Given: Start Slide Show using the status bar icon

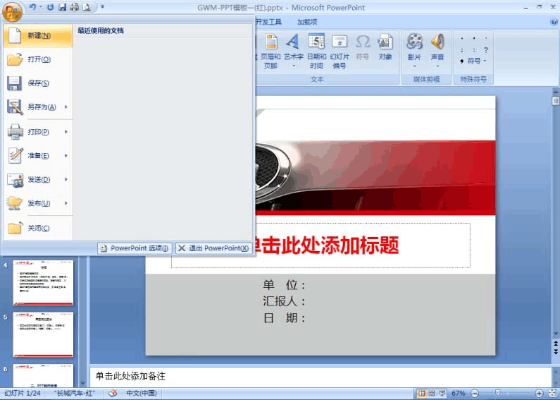Looking at the screenshot, I should click(x=442, y=394).
